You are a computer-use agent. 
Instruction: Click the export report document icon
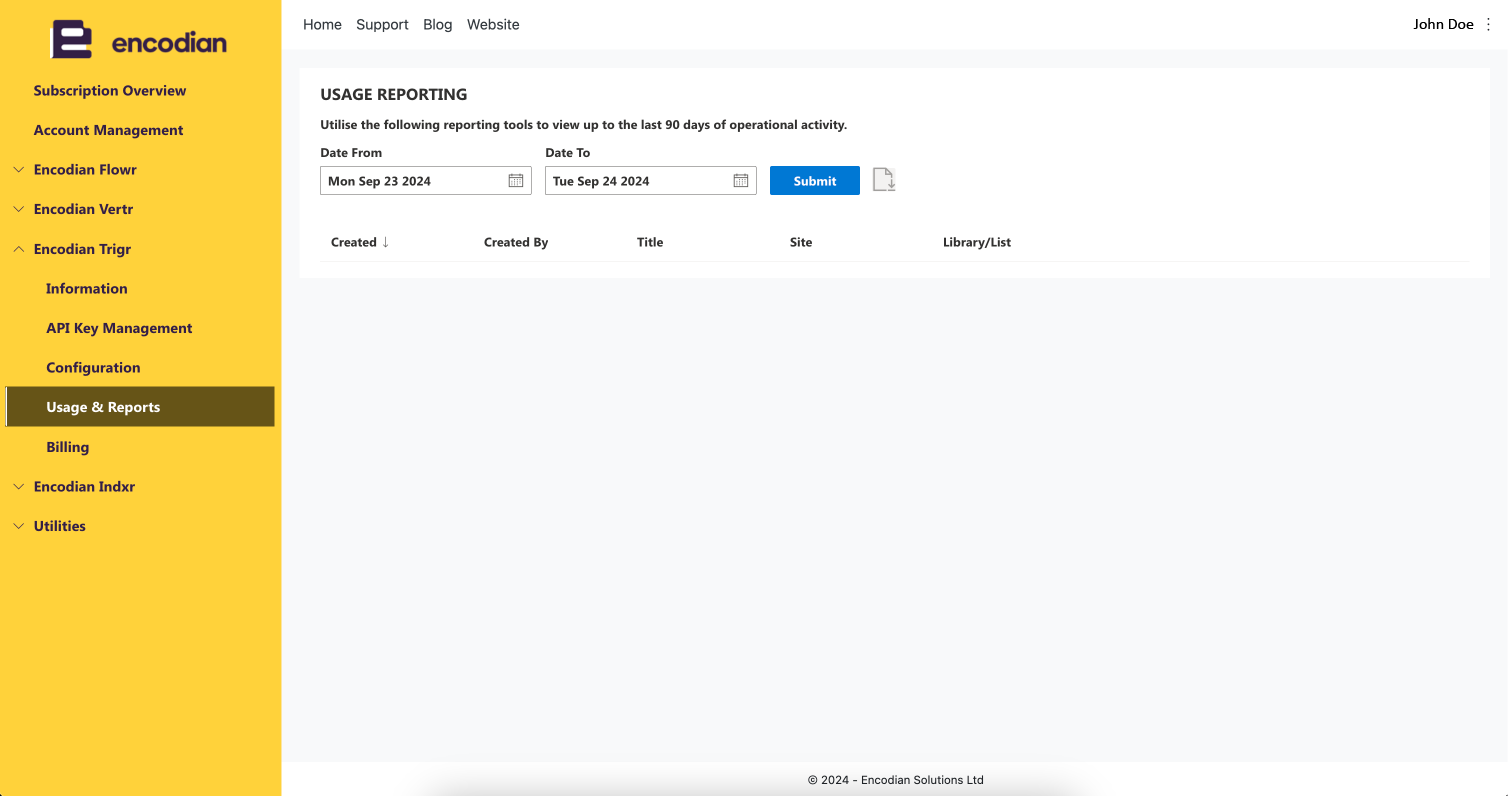[884, 180]
